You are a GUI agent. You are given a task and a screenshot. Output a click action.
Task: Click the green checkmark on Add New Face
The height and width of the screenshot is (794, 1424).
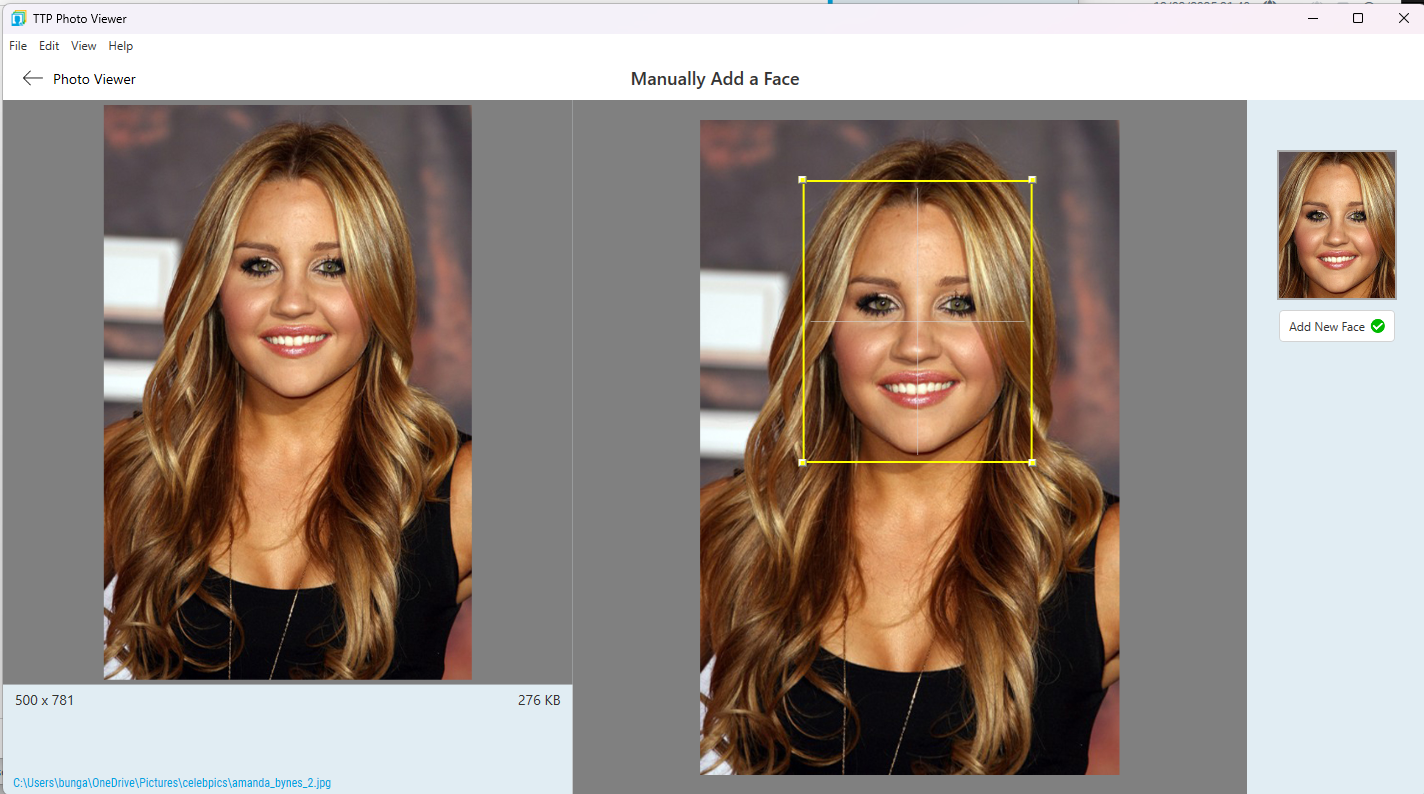pyautogui.click(x=1378, y=326)
